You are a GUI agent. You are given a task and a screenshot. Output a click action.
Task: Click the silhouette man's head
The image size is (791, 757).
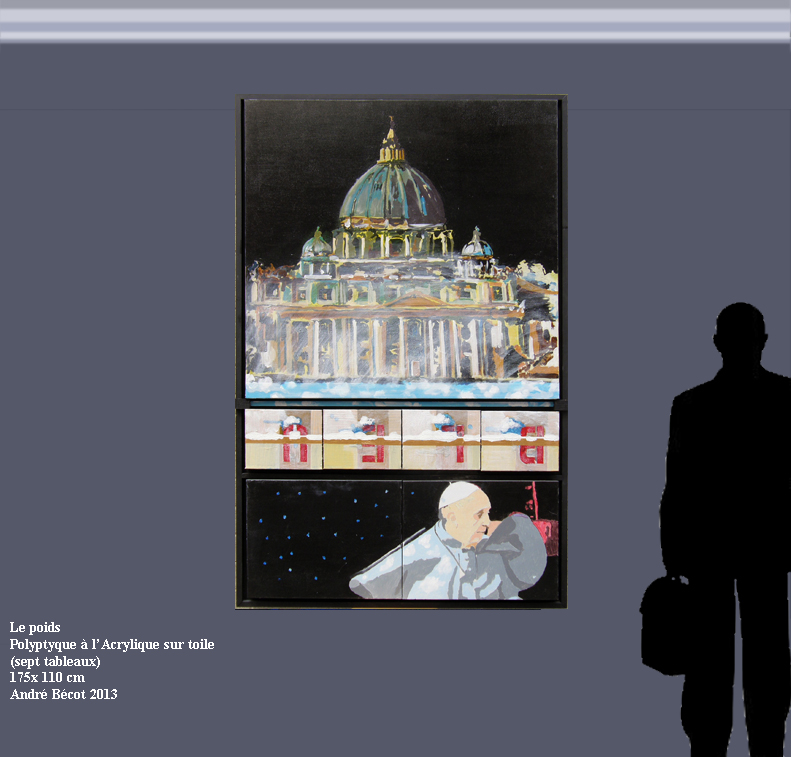740,335
